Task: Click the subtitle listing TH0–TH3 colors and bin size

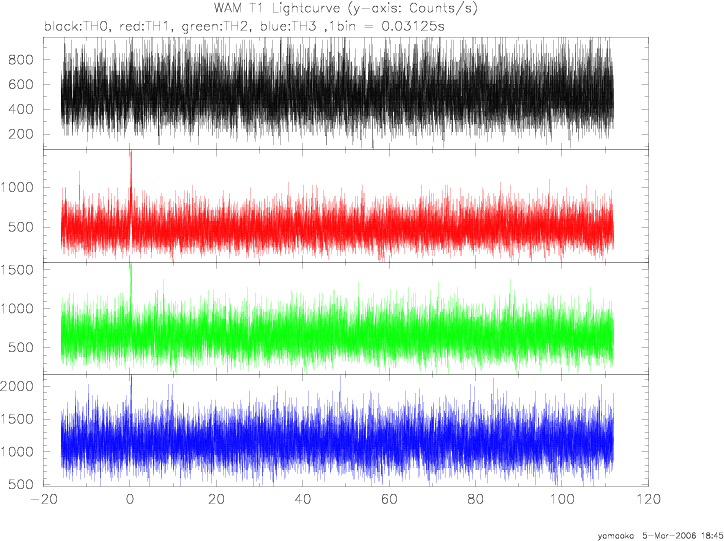Action: pyautogui.click(x=244, y=26)
